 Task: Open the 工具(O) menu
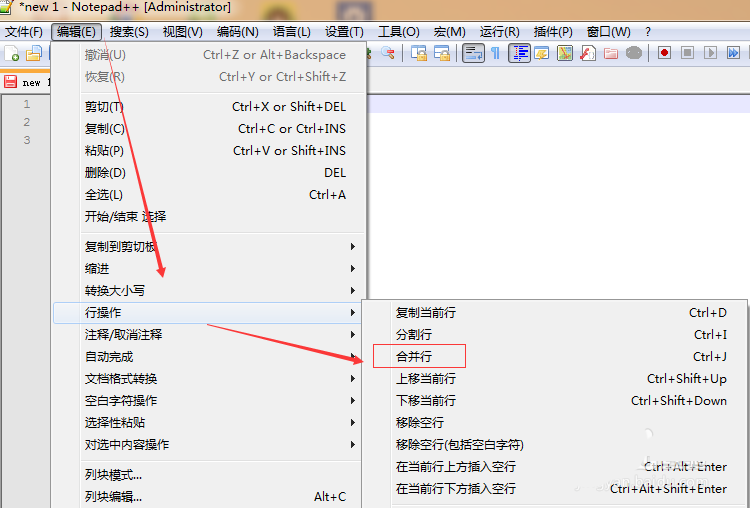(398, 32)
